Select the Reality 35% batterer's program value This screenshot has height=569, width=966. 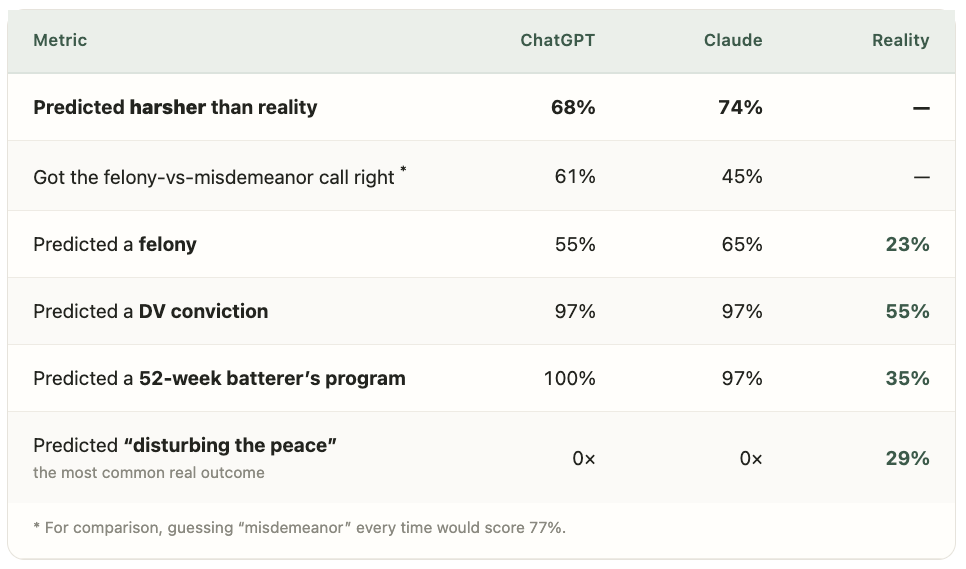coord(907,378)
